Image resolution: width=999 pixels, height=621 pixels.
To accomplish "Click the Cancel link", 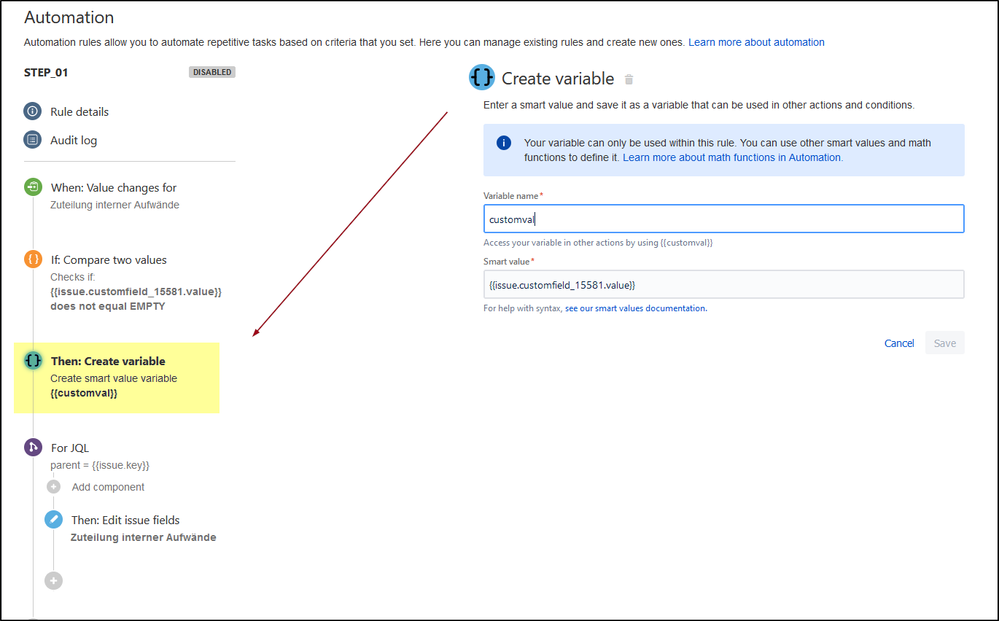I will [899, 343].
